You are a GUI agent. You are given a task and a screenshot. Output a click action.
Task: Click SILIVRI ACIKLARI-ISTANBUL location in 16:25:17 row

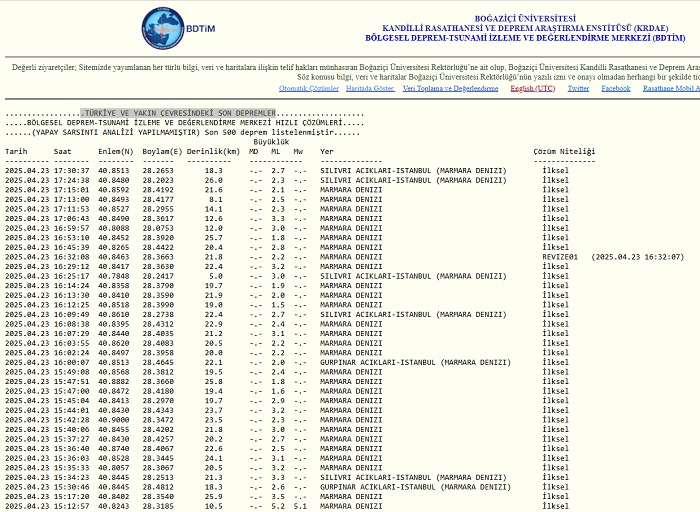[x=413, y=276]
